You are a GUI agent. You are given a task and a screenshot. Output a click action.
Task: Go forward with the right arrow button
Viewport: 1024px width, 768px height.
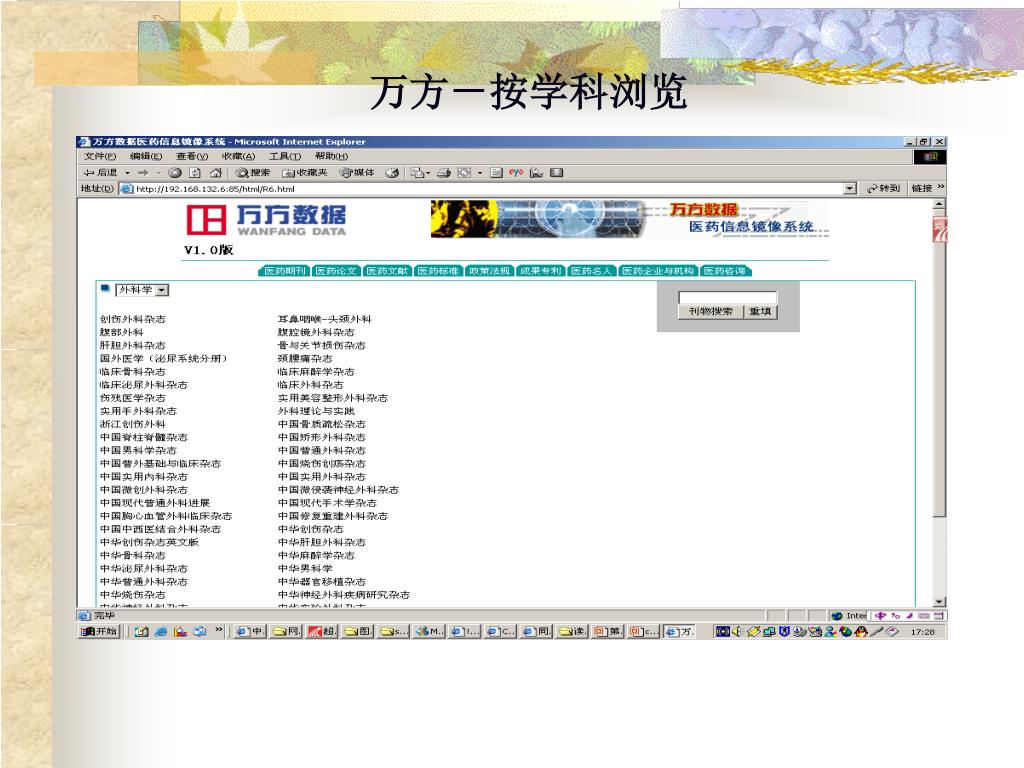[142, 172]
